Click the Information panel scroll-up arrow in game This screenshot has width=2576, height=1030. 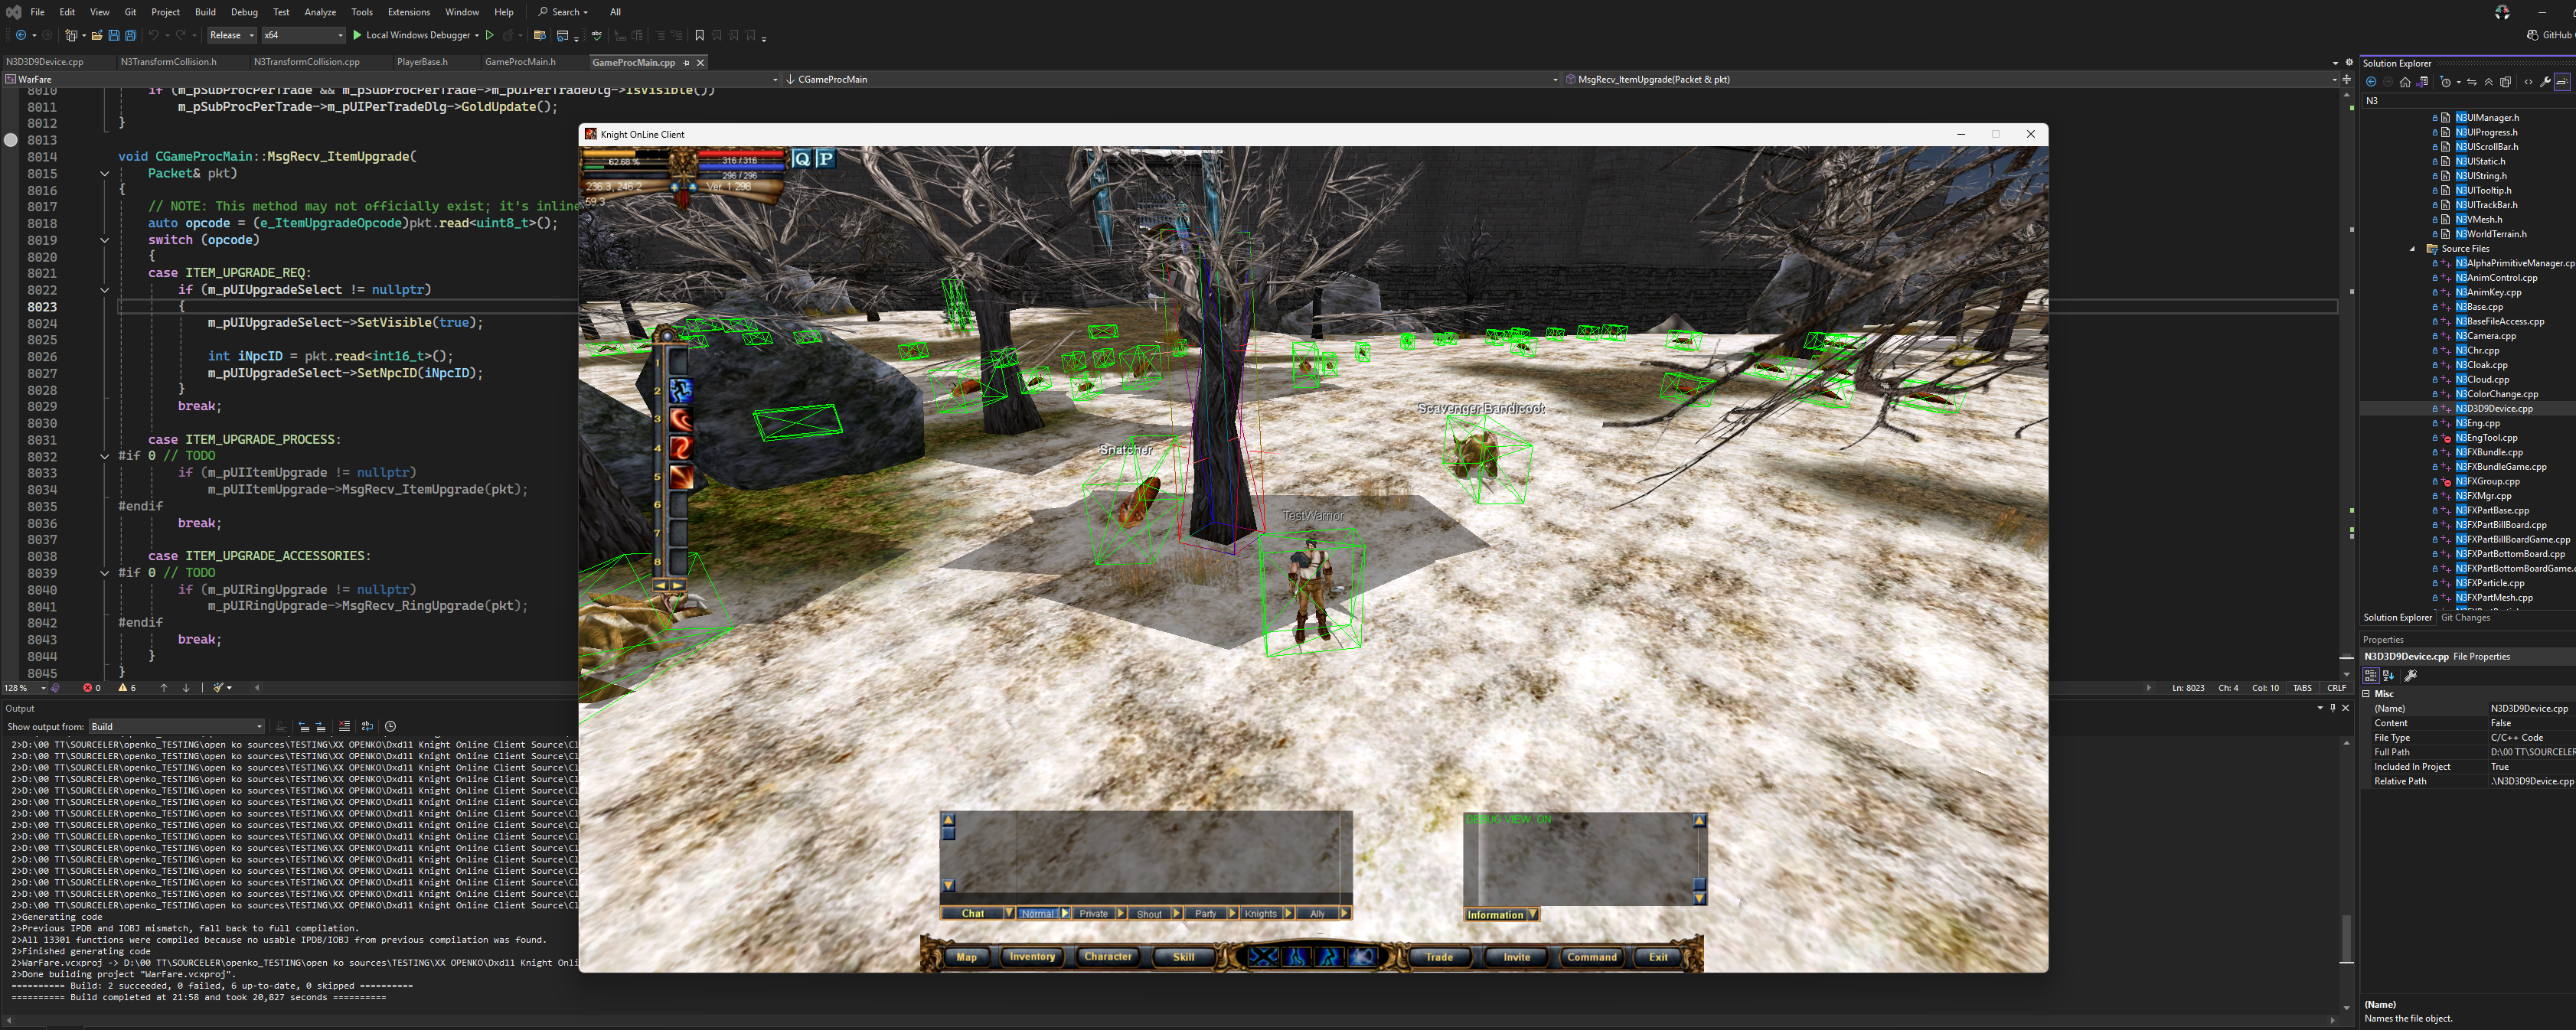1699,820
